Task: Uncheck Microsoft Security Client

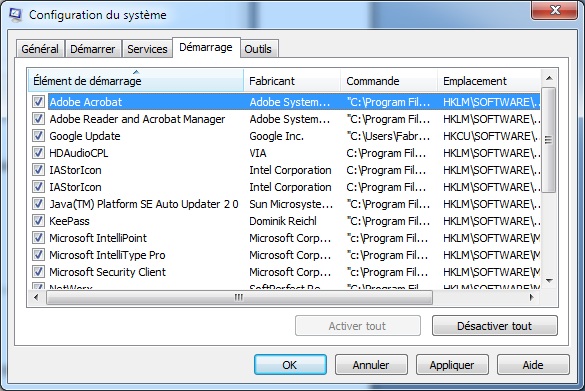Action: coord(38,272)
